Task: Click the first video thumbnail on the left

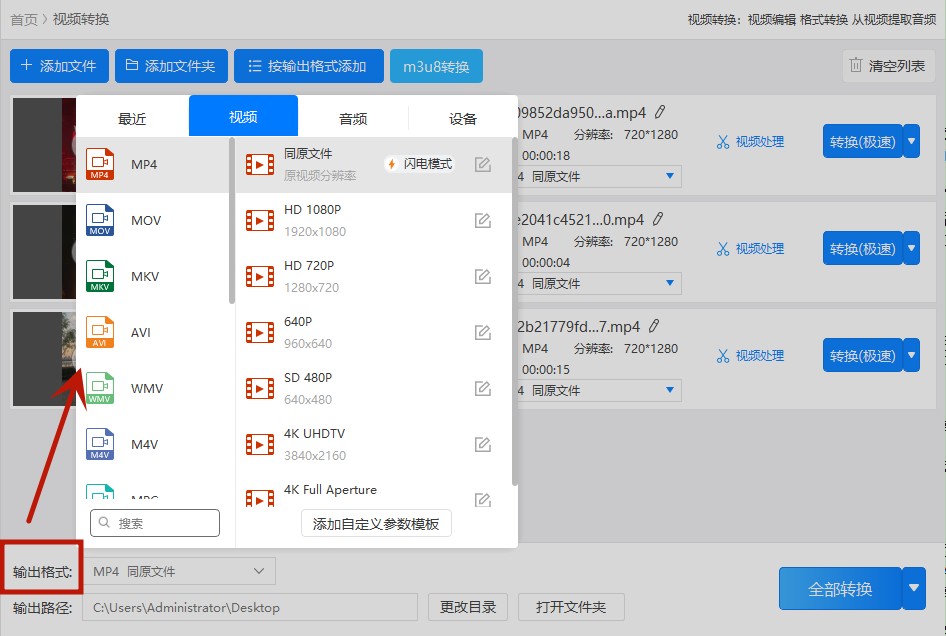Action: pos(42,145)
